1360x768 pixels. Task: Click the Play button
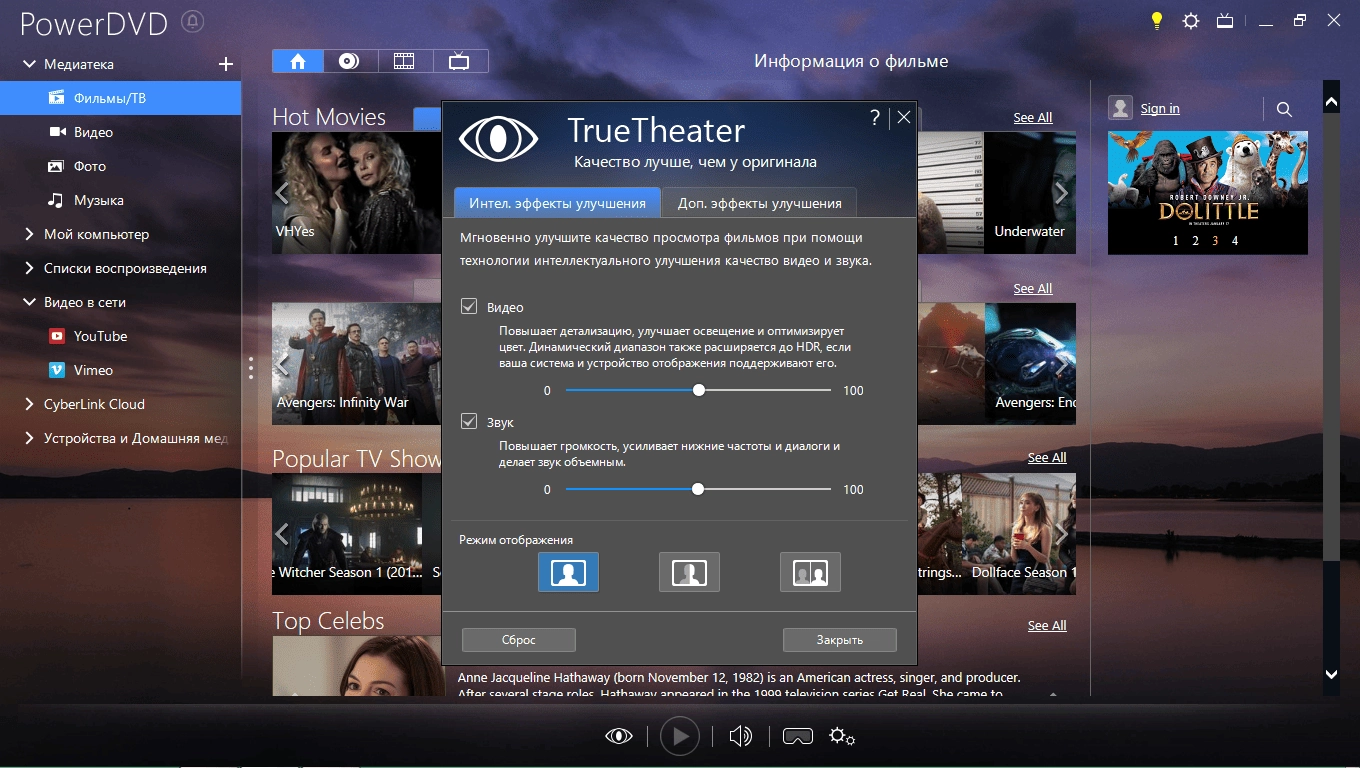680,737
